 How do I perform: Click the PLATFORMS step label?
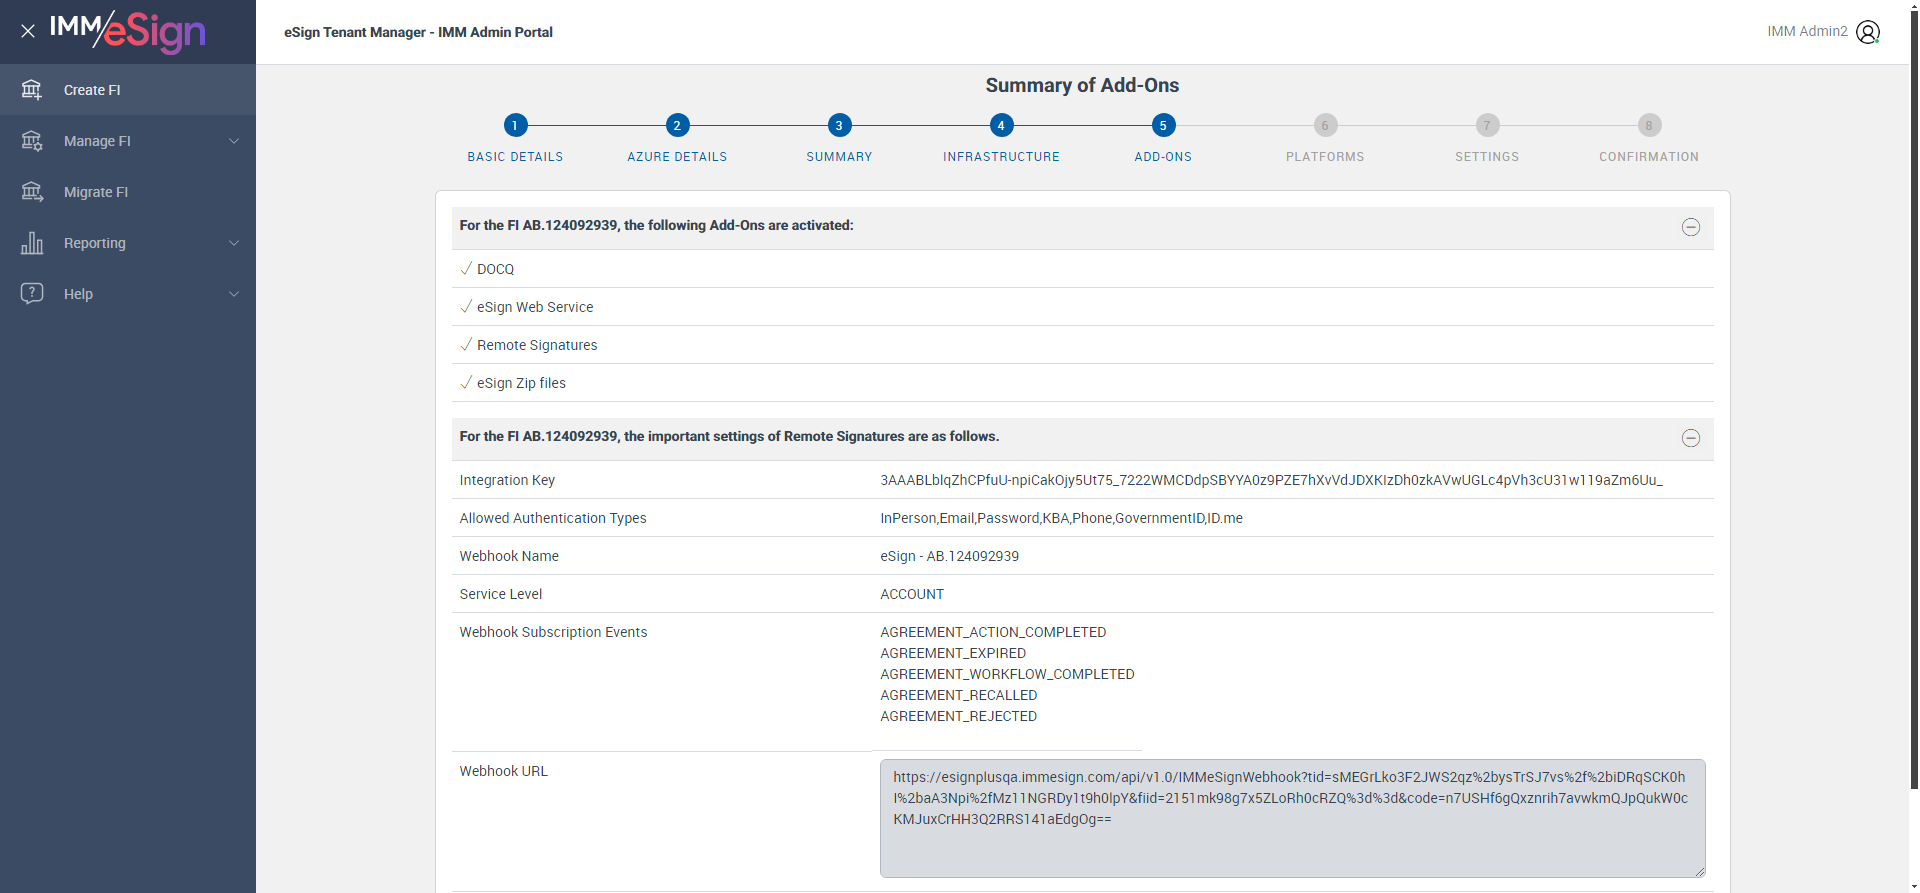pos(1325,157)
